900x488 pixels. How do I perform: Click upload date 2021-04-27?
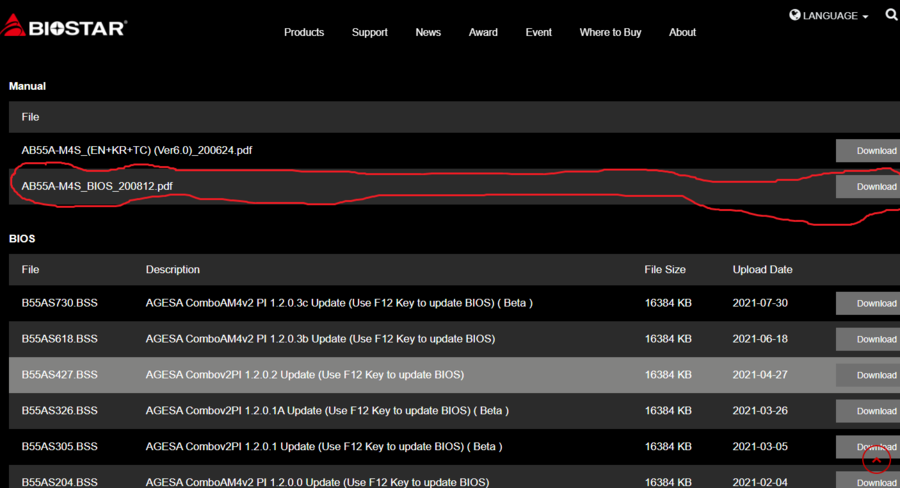coord(760,374)
